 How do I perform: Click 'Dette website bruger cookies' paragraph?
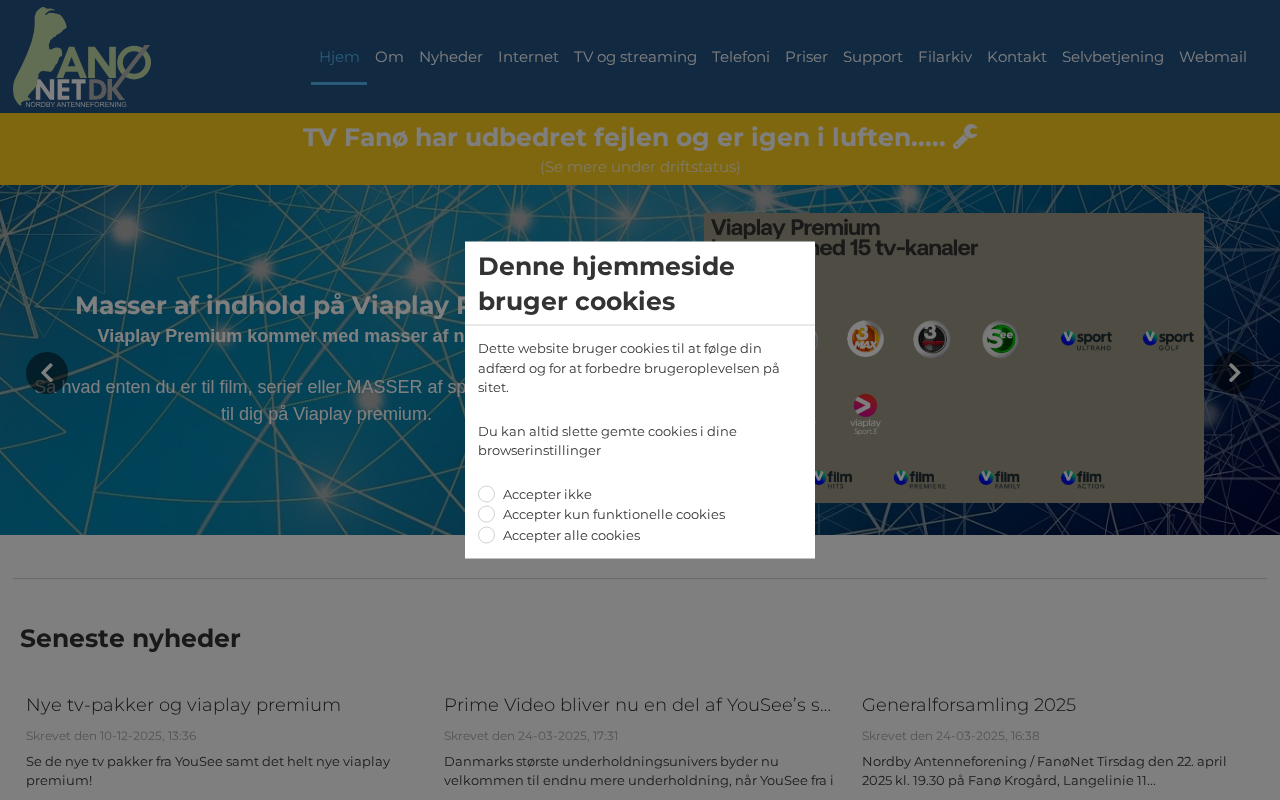pyautogui.click(x=628, y=368)
